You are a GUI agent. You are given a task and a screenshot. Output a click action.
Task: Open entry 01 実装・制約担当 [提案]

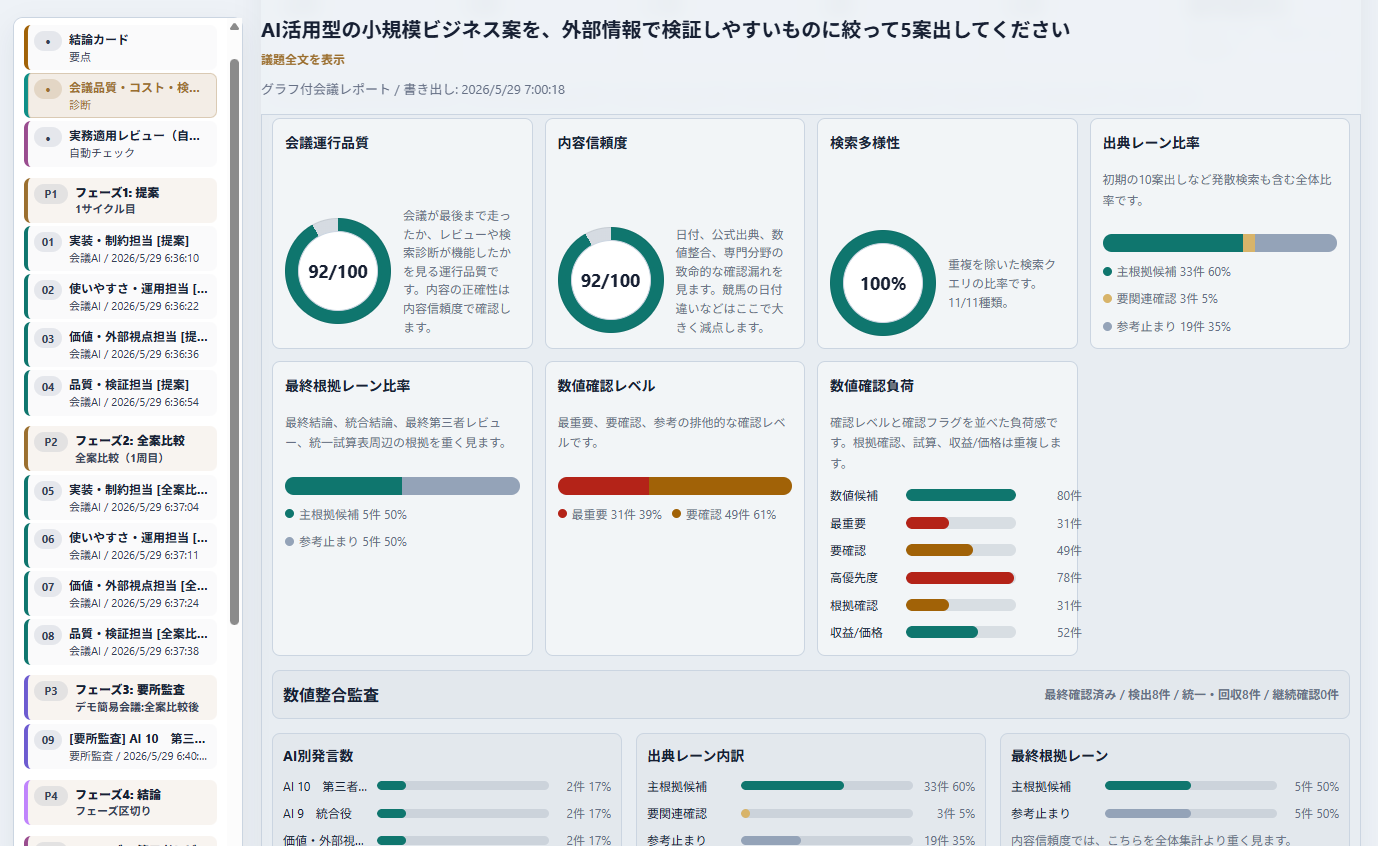(121, 249)
